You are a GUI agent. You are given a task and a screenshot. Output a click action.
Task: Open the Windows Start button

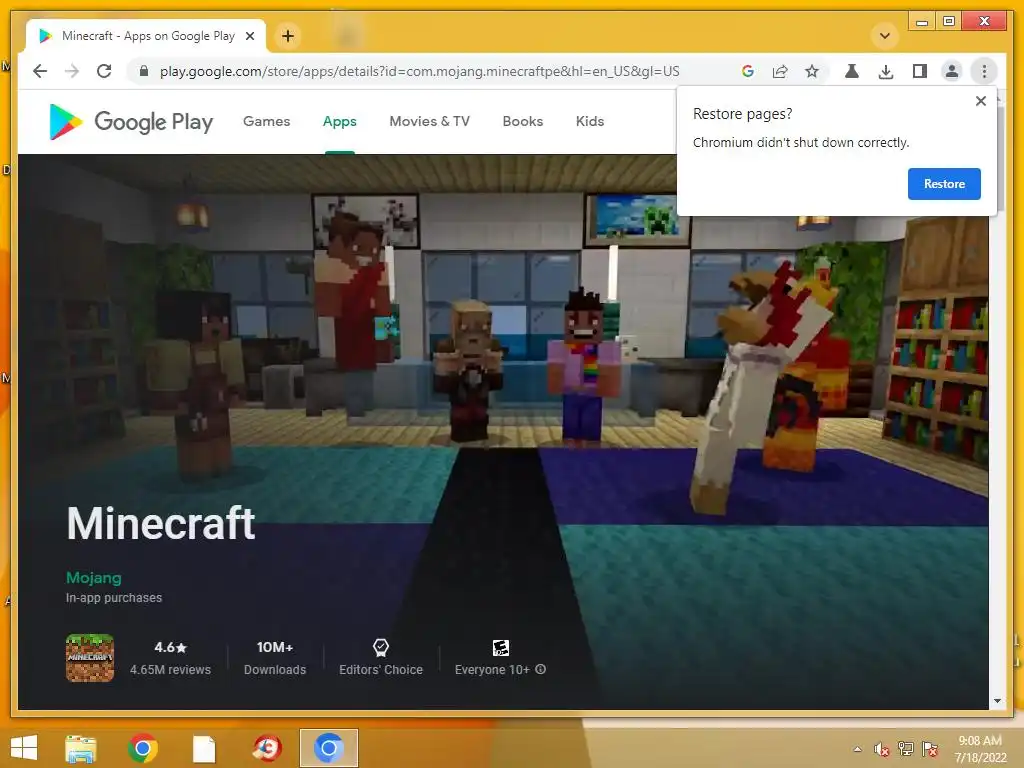(24, 748)
